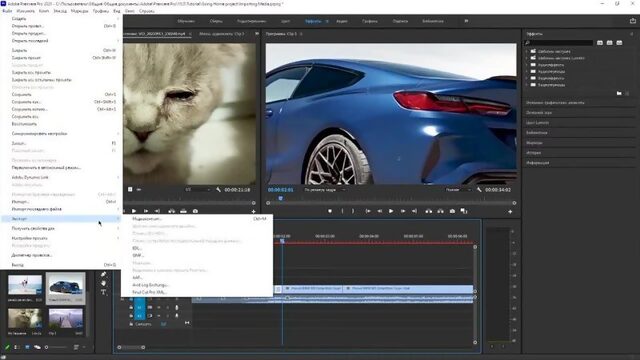Viewport: 640px width, 360px height.
Task: Export a frame from Source monitor
Action: click(195, 211)
